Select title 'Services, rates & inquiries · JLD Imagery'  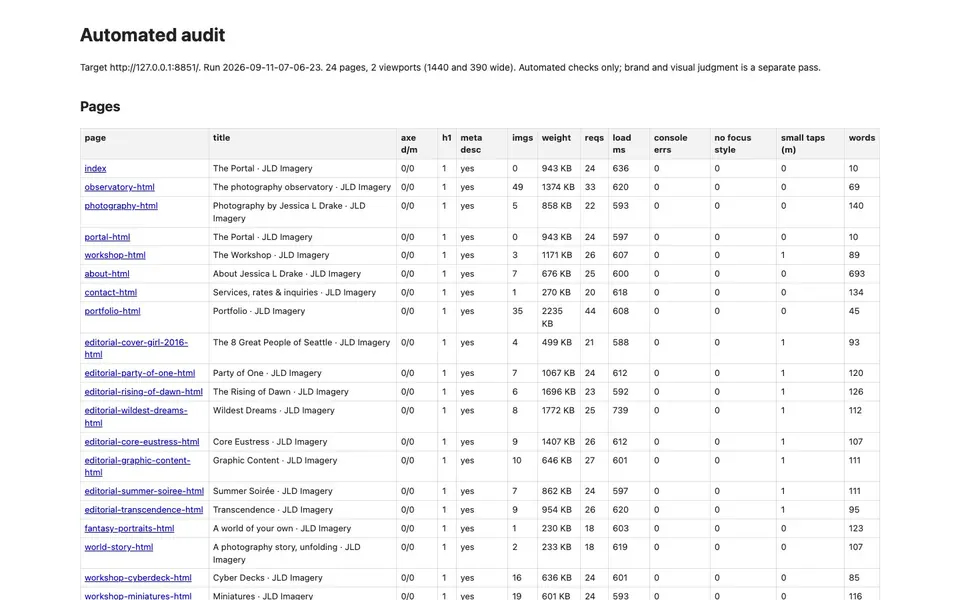click(x=294, y=293)
